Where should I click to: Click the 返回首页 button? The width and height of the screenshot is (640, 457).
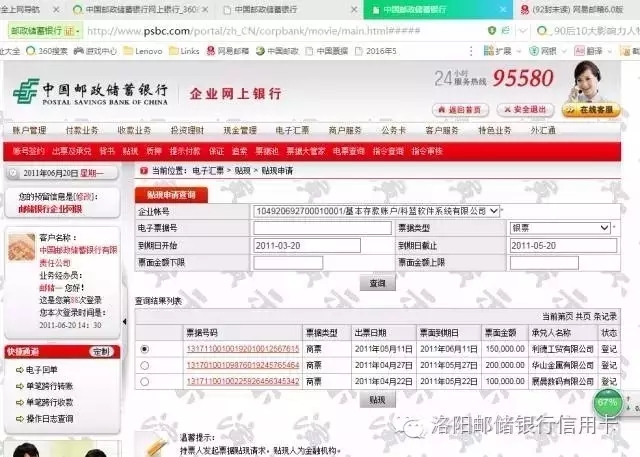pyautogui.click(x=460, y=110)
